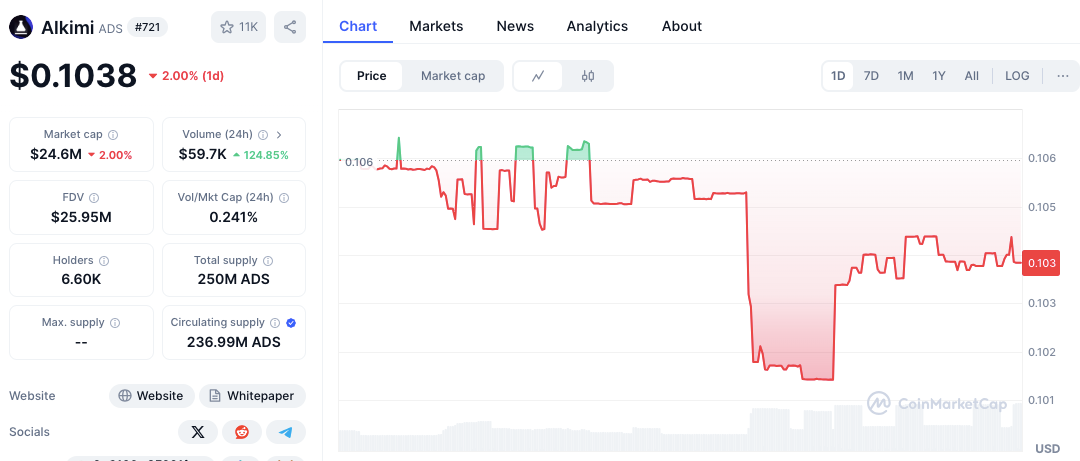Image resolution: width=1080 pixels, height=461 pixels.
Task: Open the Website link button
Action: [x=152, y=396]
